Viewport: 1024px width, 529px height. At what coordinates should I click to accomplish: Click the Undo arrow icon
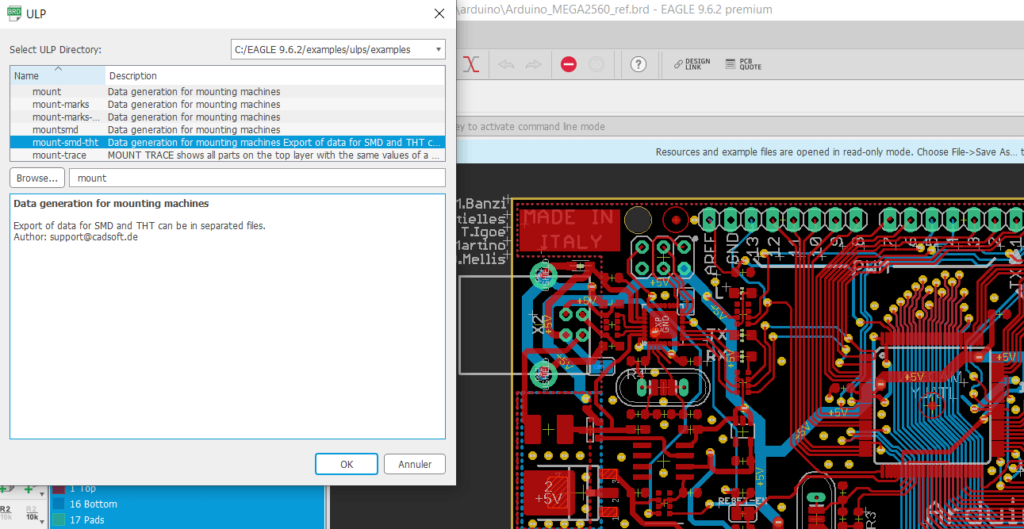pyautogui.click(x=506, y=64)
